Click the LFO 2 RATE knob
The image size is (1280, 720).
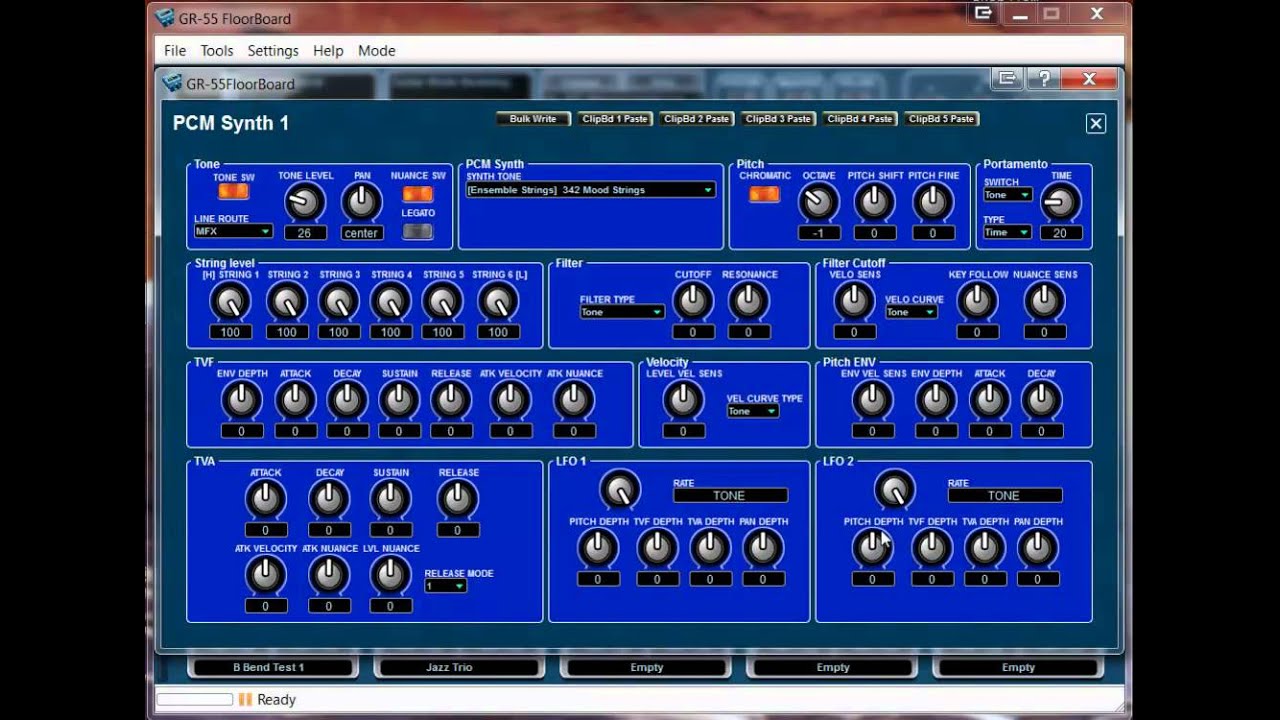click(895, 490)
